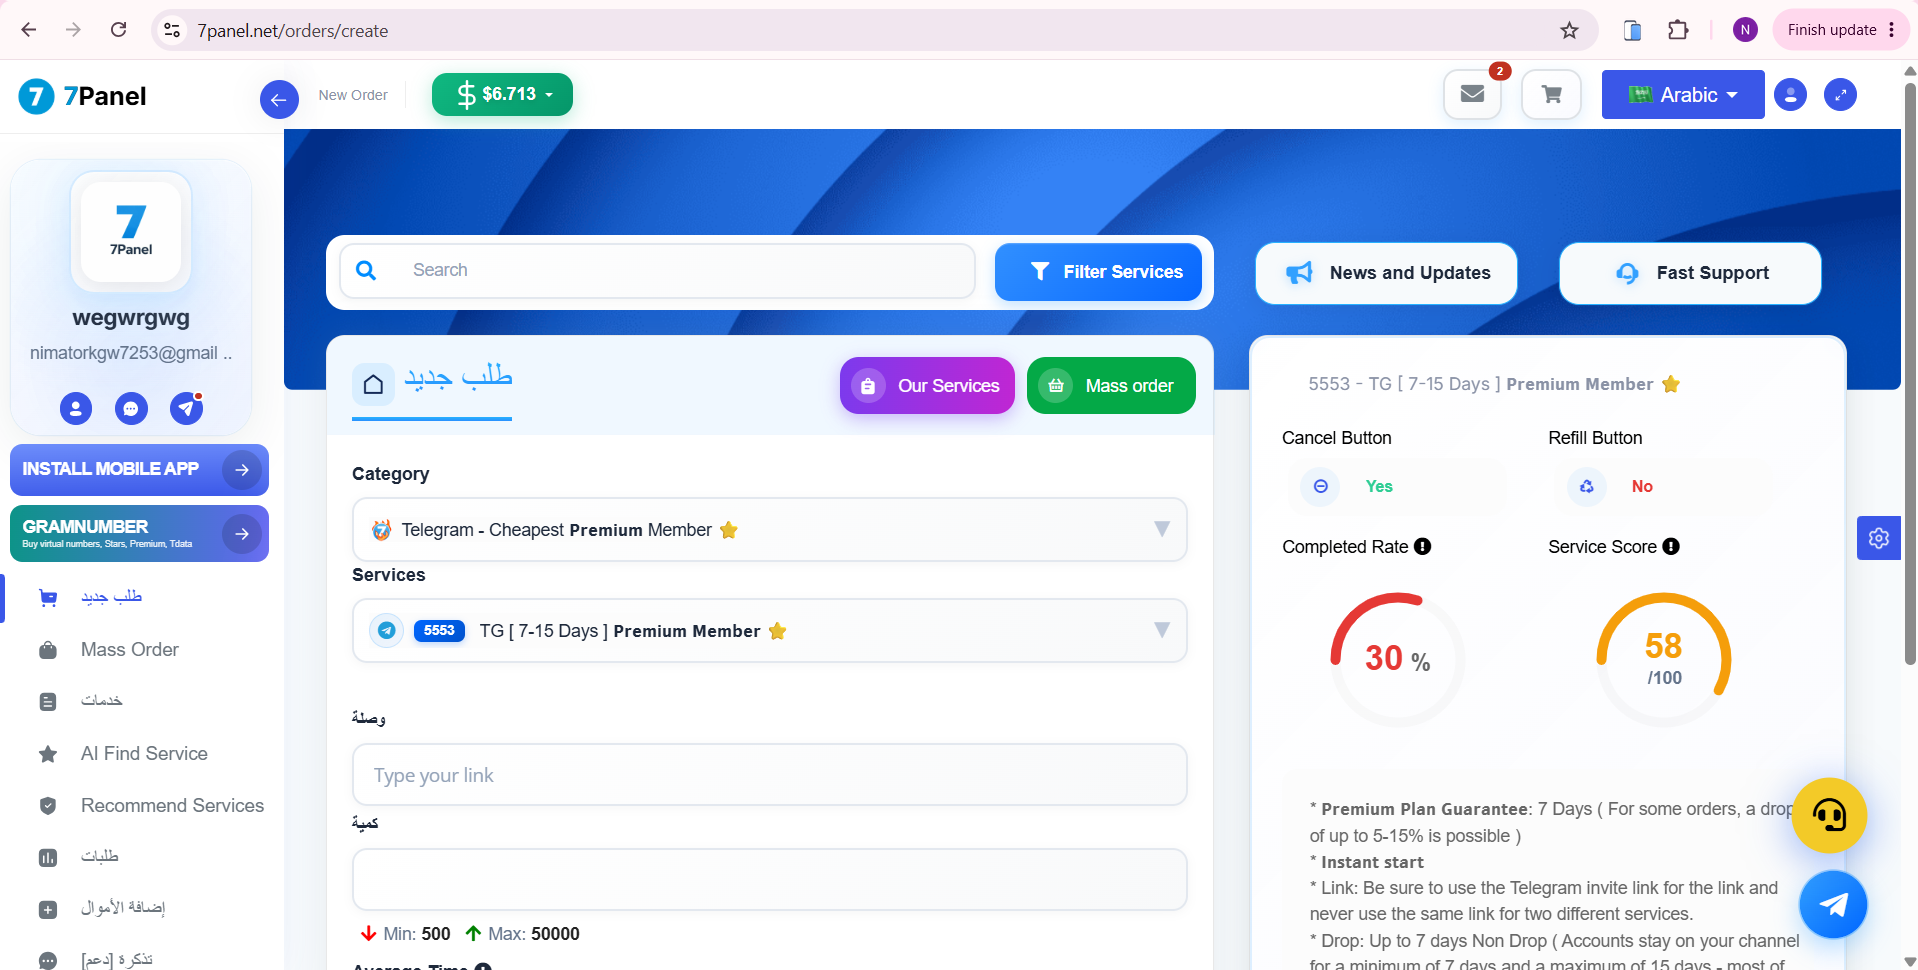
Task: Click the browser side panel icon
Action: (x=1632, y=30)
